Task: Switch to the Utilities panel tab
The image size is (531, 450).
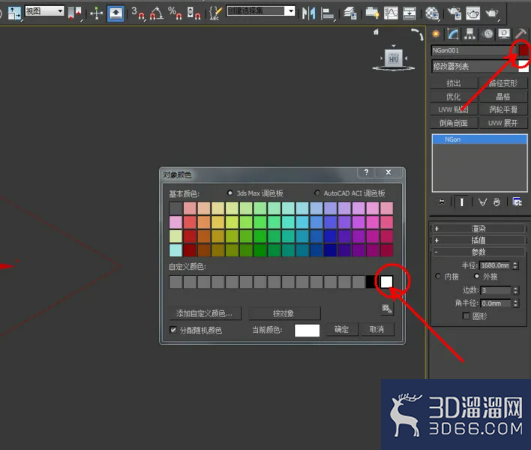Action: click(521, 34)
